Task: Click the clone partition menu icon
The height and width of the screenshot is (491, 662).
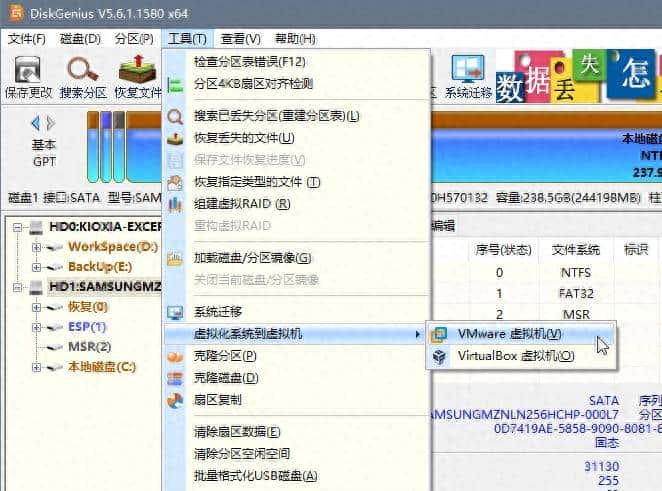Action: (175, 357)
